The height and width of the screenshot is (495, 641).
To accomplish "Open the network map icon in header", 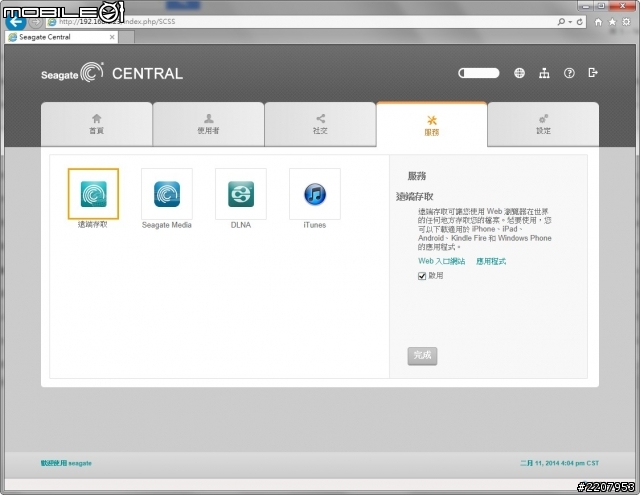I will point(544,73).
